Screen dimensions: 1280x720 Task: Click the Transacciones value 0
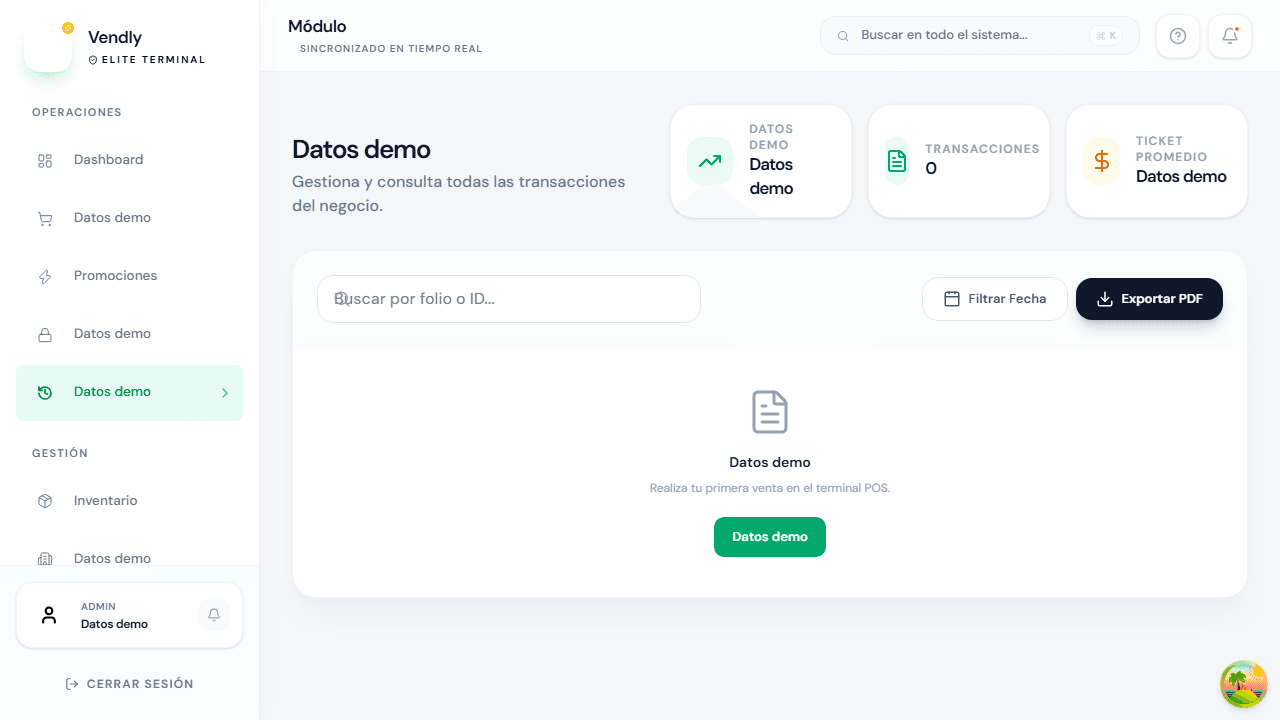pos(931,168)
